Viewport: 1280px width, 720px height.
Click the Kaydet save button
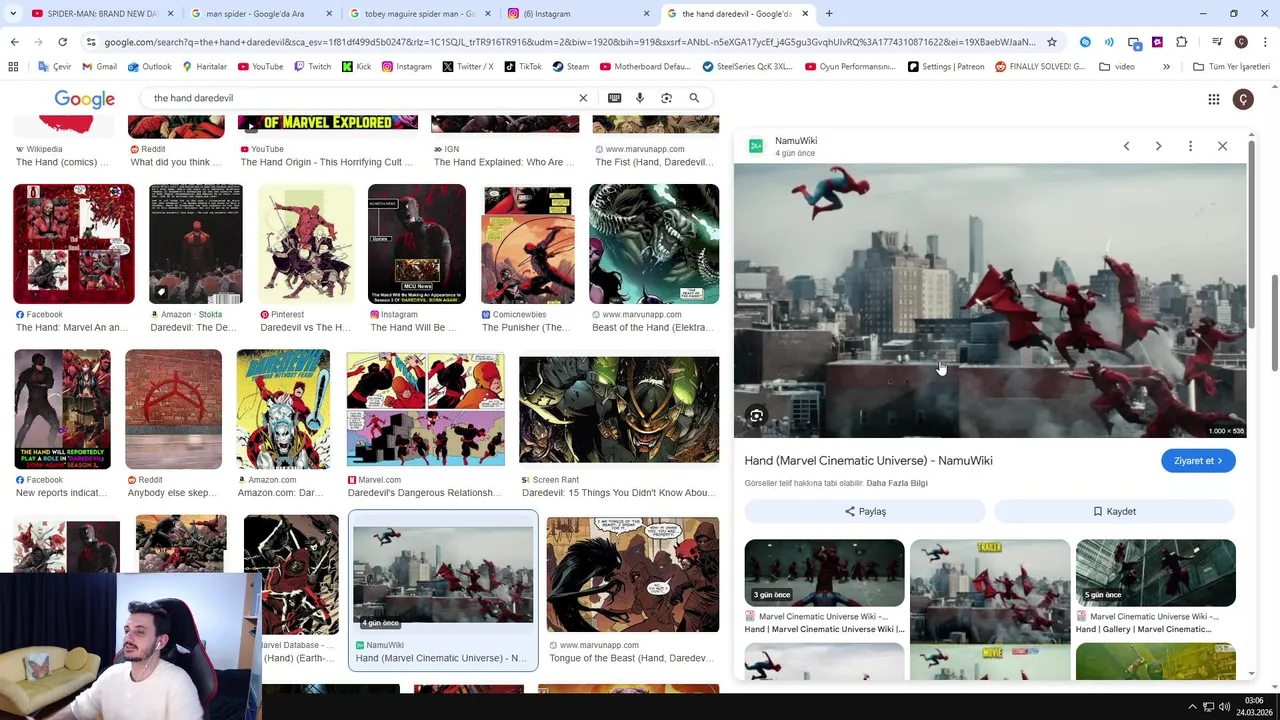[1114, 511]
